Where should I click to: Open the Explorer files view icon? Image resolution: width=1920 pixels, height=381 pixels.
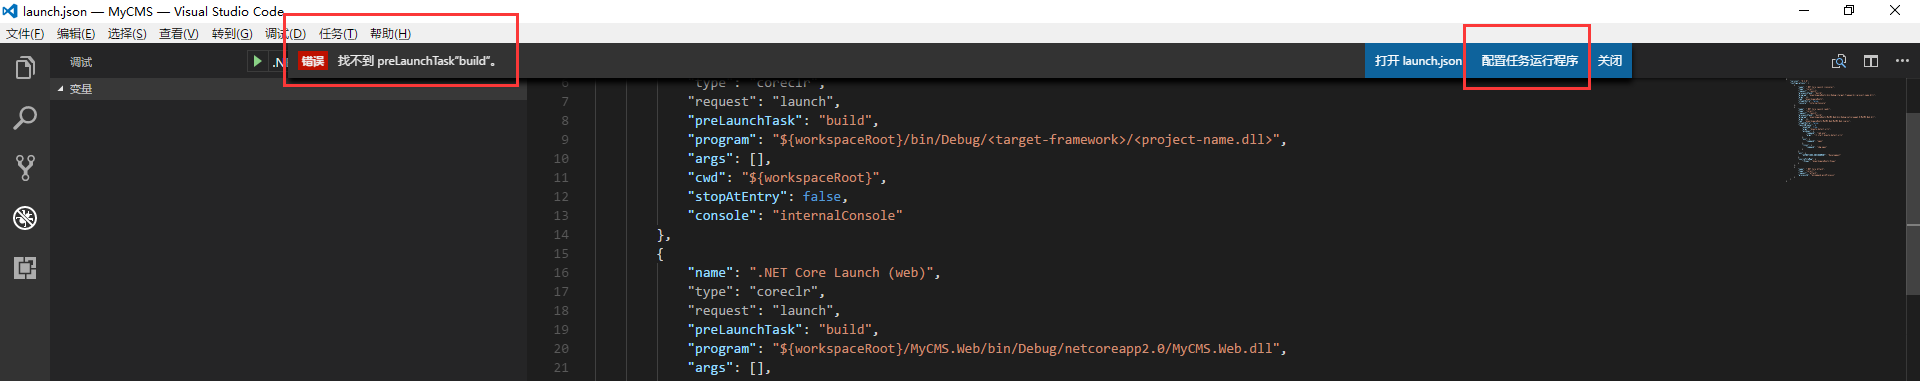click(25, 68)
